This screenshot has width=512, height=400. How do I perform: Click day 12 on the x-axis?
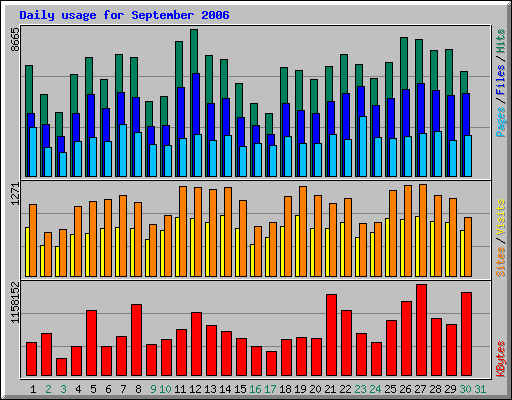click(195, 389)
